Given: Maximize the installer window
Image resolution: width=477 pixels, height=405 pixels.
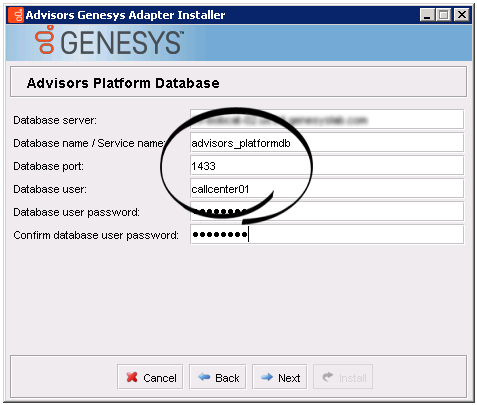Looking at the screenshot, I should [x=444, y=15].
